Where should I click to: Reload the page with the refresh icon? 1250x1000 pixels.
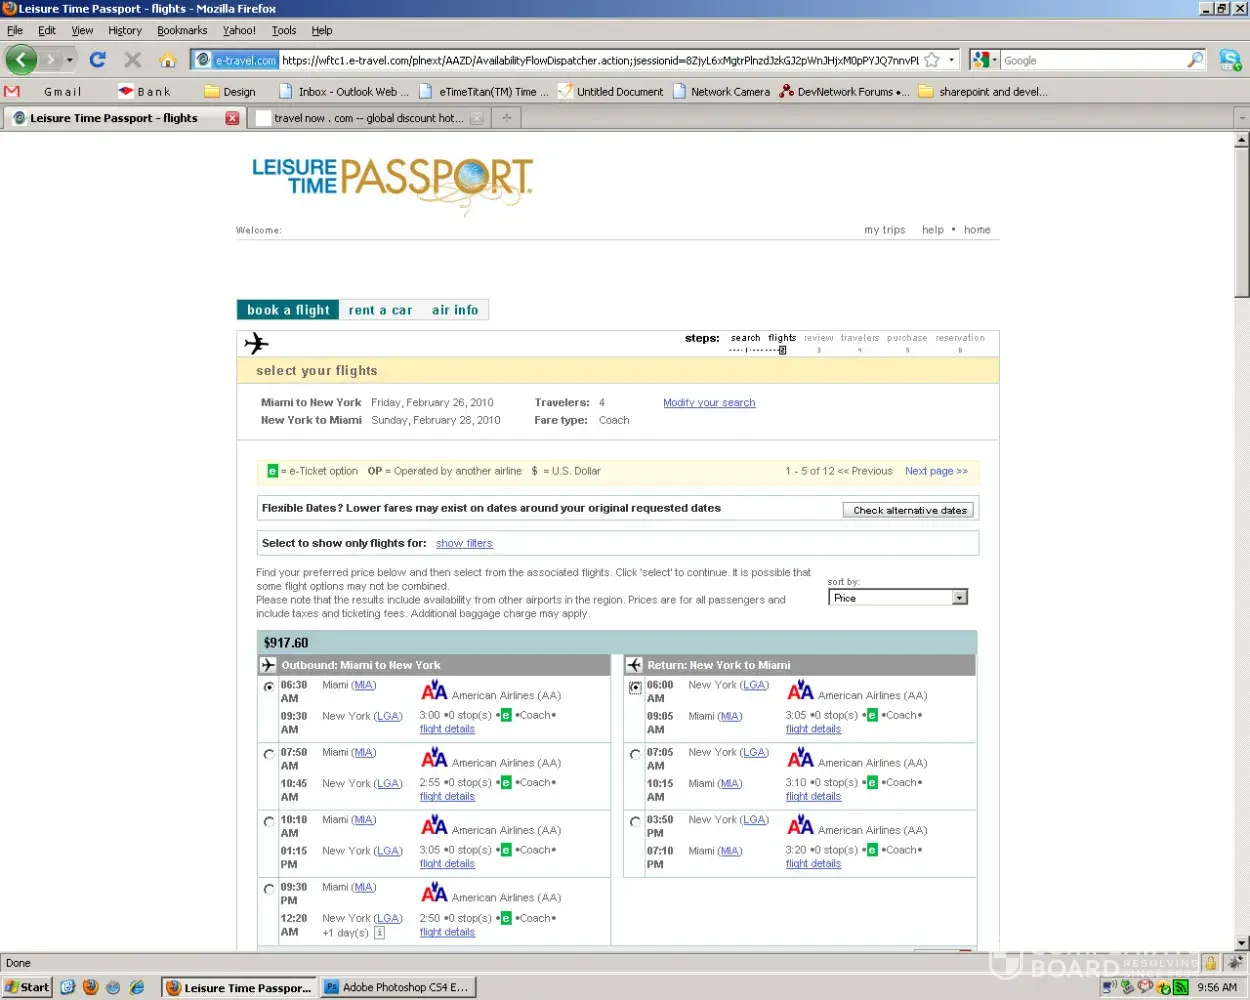(97, 60)
